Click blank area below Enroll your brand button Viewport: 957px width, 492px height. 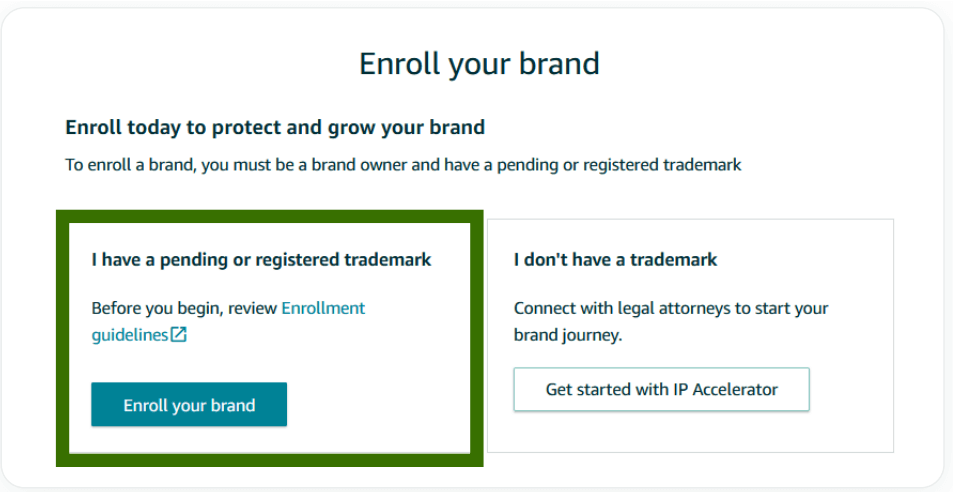(x=269, y=440)
